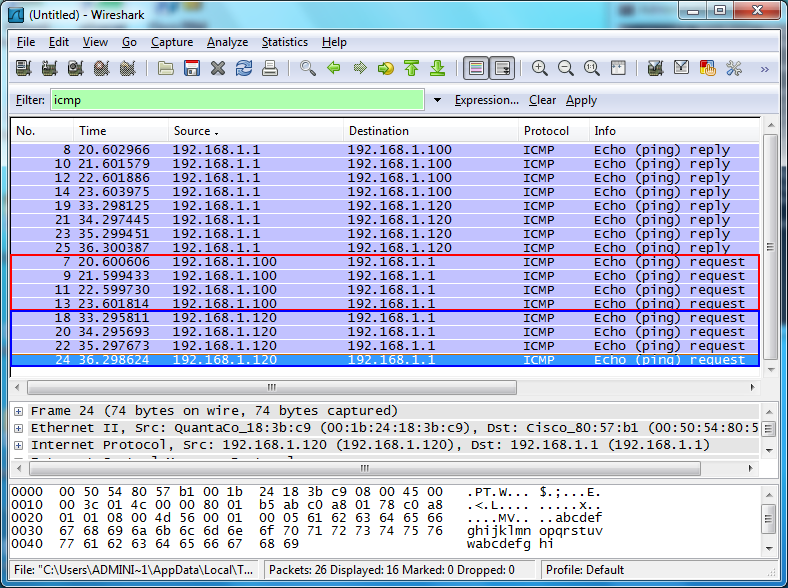This screenshot has width=788, height=588.
Task: Open the list of capture interfaces
Action: point(24,68)
